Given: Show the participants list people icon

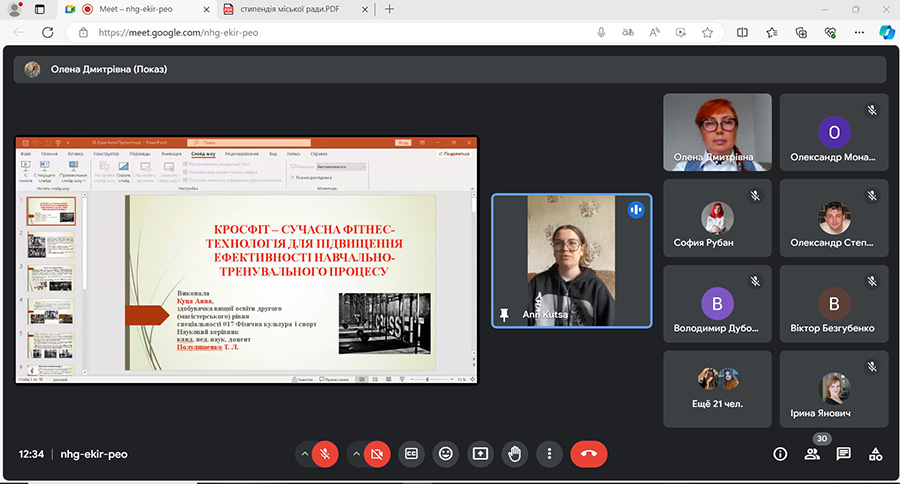Looking at the screenshot, I should coord(812,454).
